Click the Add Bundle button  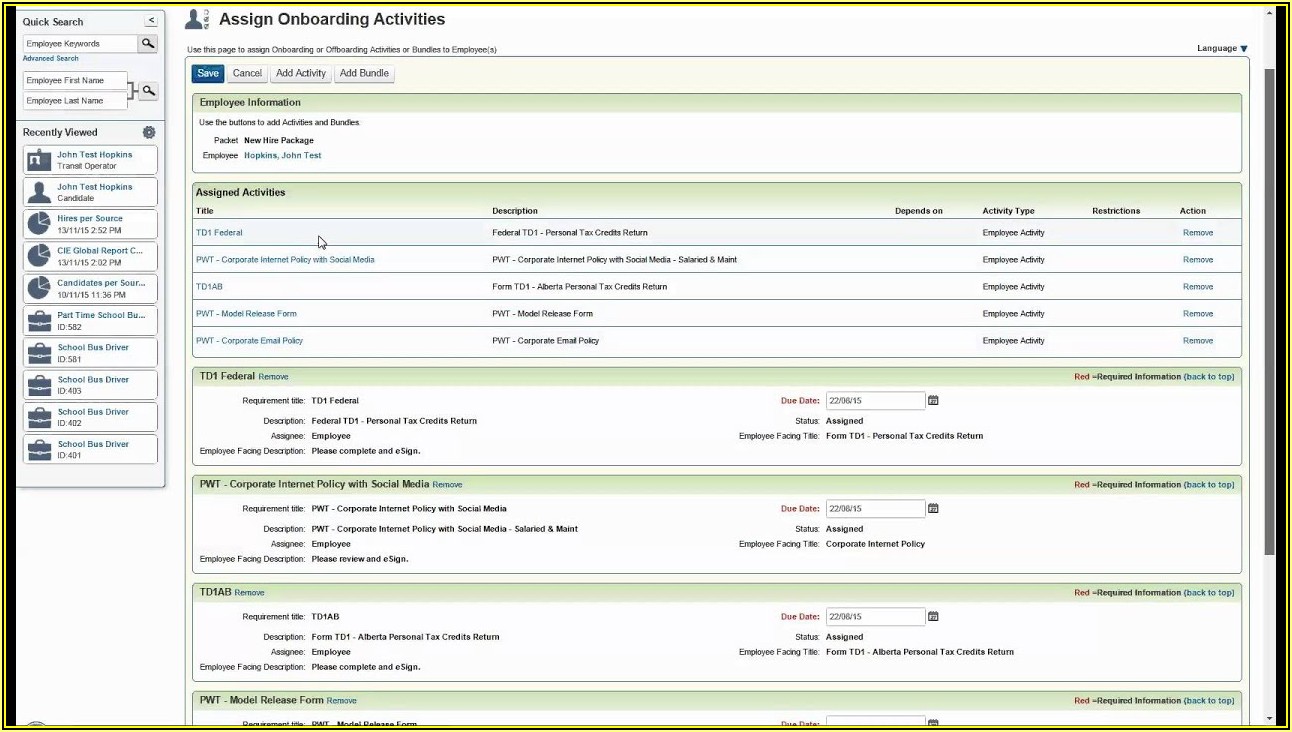point(364,73)
